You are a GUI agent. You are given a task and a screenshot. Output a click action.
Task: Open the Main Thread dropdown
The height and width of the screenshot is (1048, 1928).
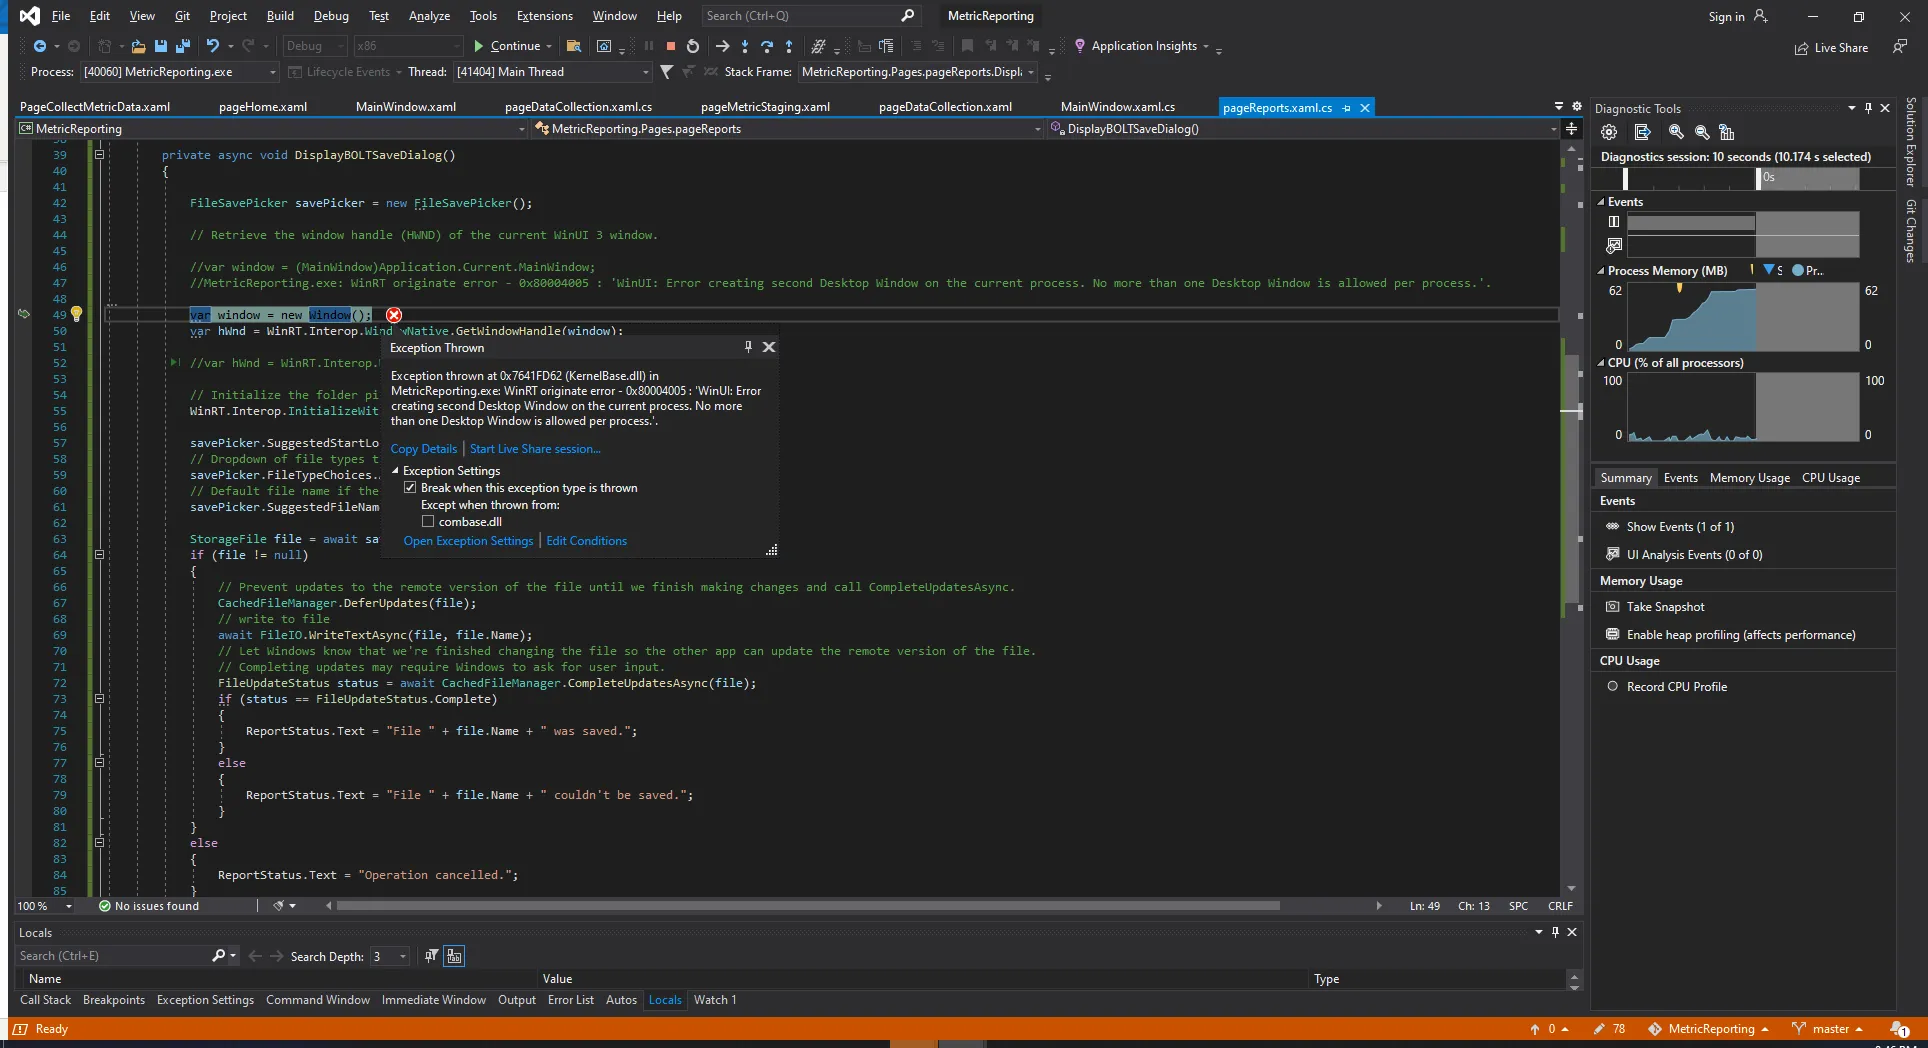[645, 72]
